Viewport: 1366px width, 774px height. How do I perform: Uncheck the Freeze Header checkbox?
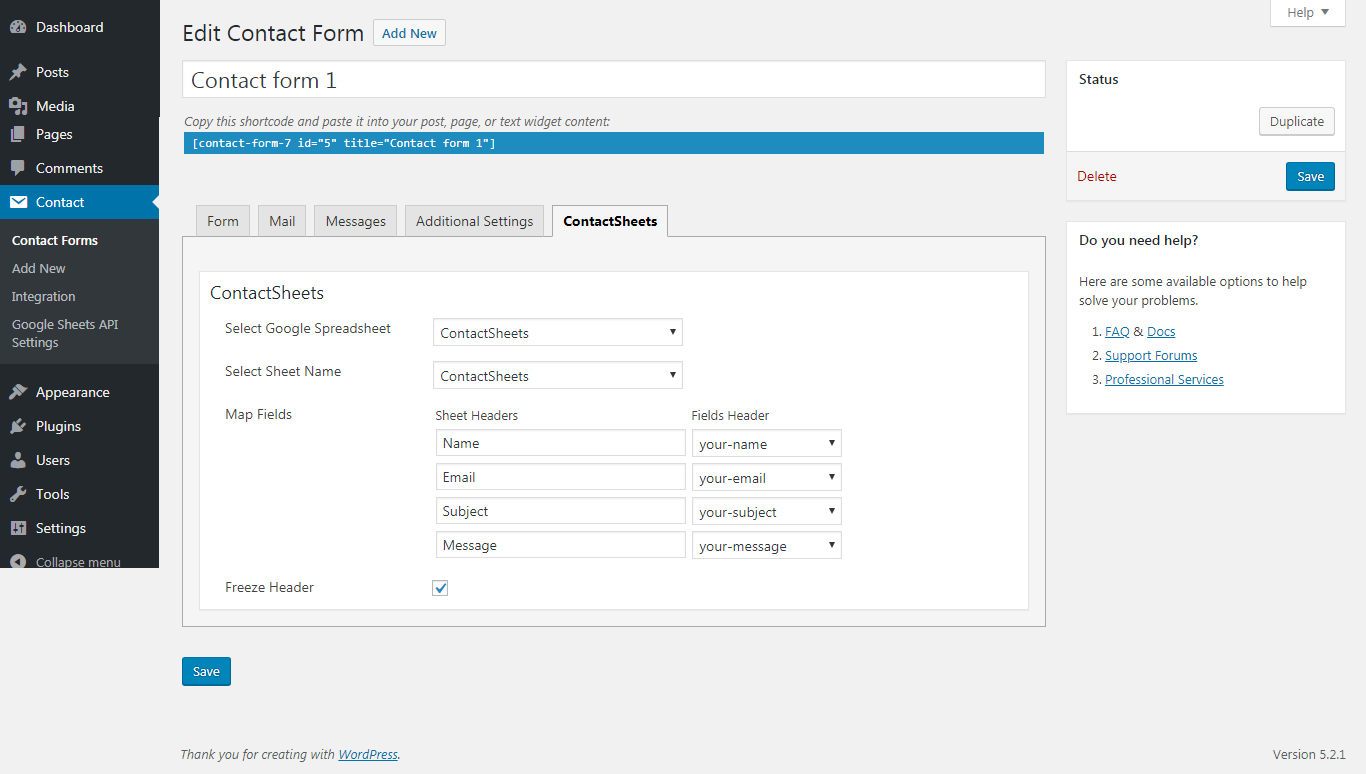pos(440,588)
